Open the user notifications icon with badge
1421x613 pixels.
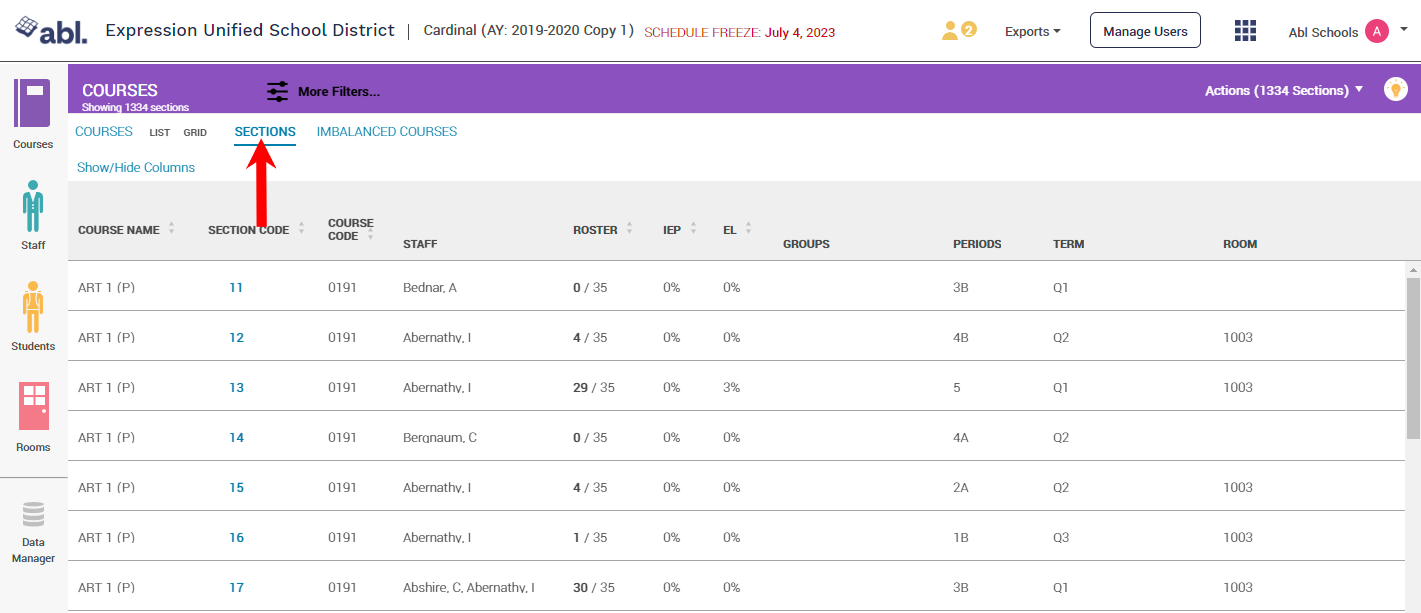(957, 31)
